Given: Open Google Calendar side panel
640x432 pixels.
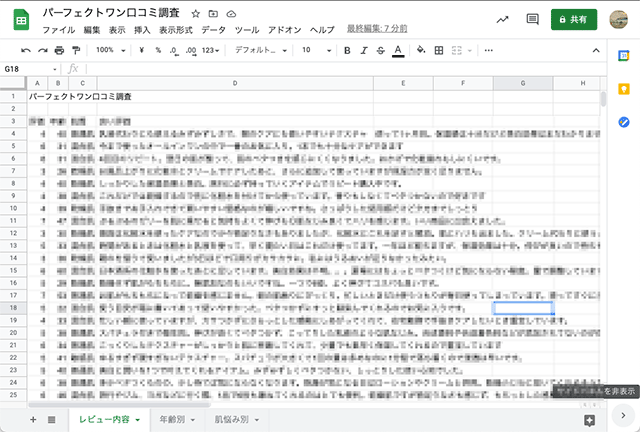Looking at the screenshot, I should (623, 56).
